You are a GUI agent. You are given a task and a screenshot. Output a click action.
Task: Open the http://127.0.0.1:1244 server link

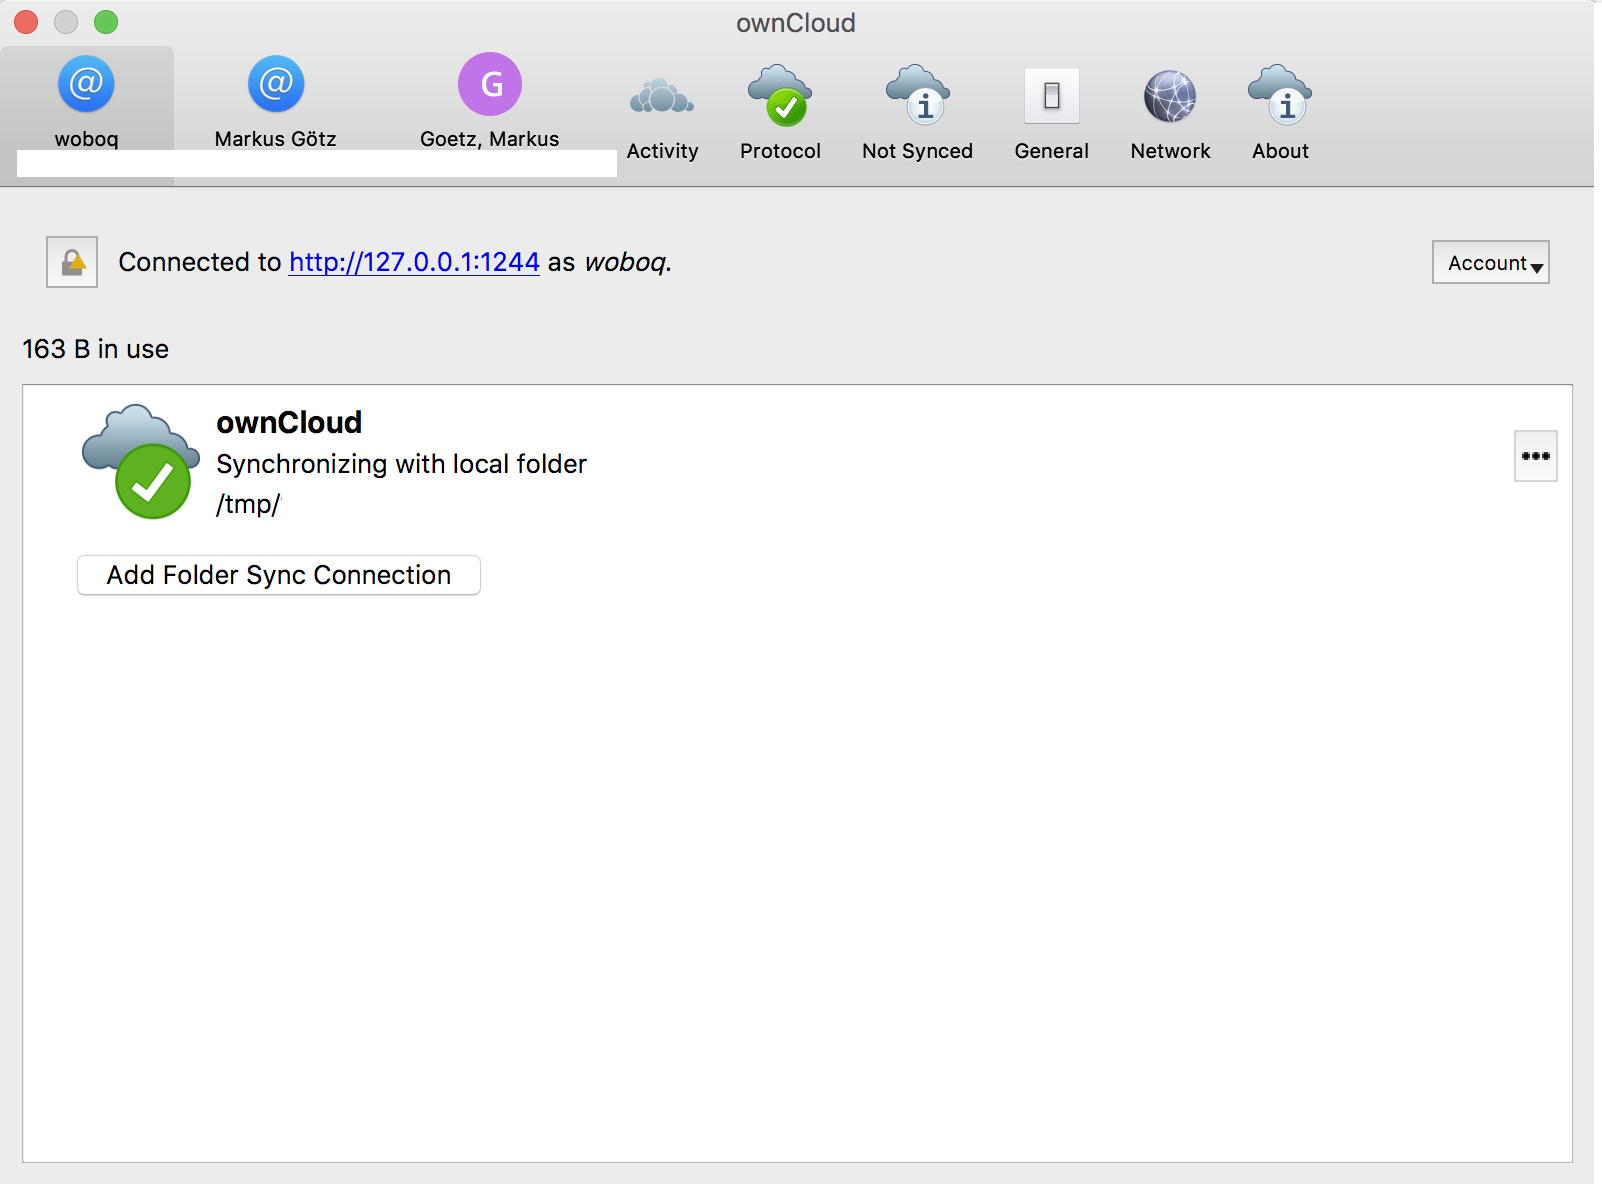coord(414,262)
